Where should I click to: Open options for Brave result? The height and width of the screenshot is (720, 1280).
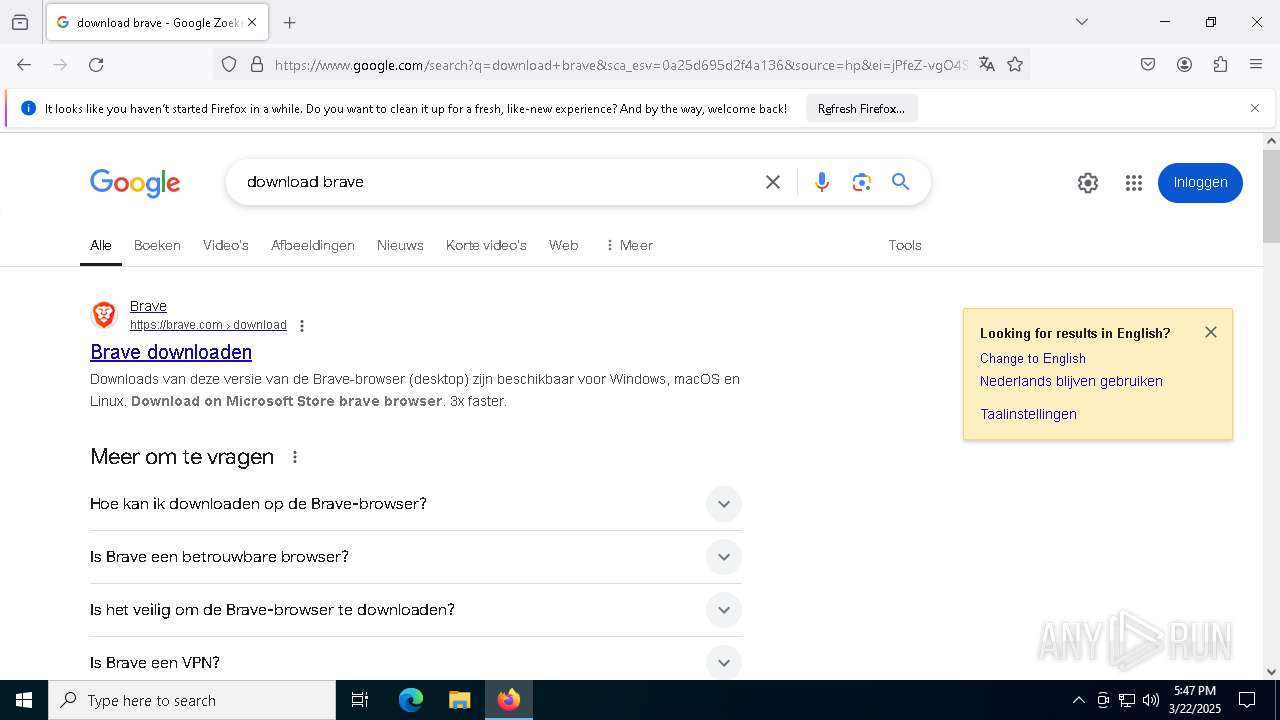(x=302, y=325)
